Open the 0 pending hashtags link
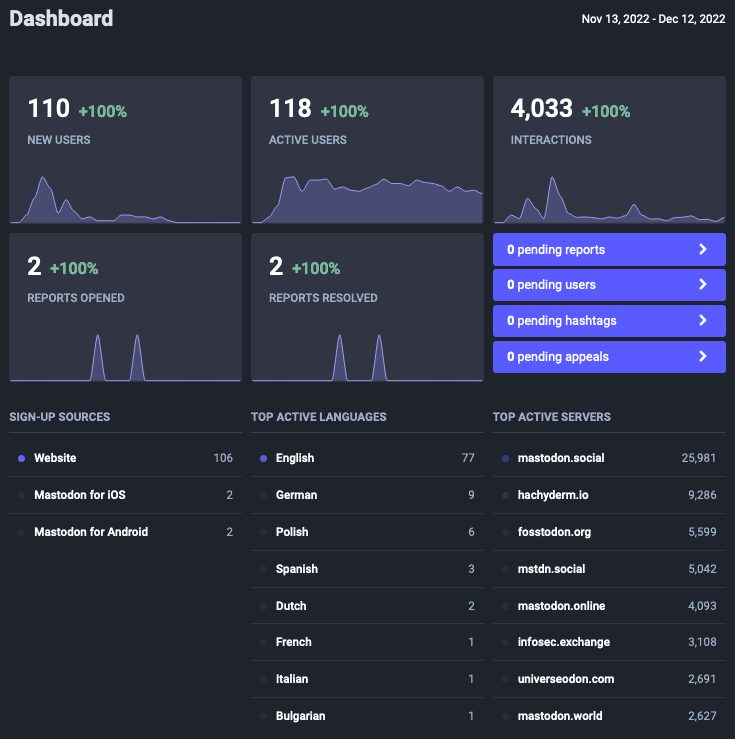The image size is (735, 739). (609, 321)
